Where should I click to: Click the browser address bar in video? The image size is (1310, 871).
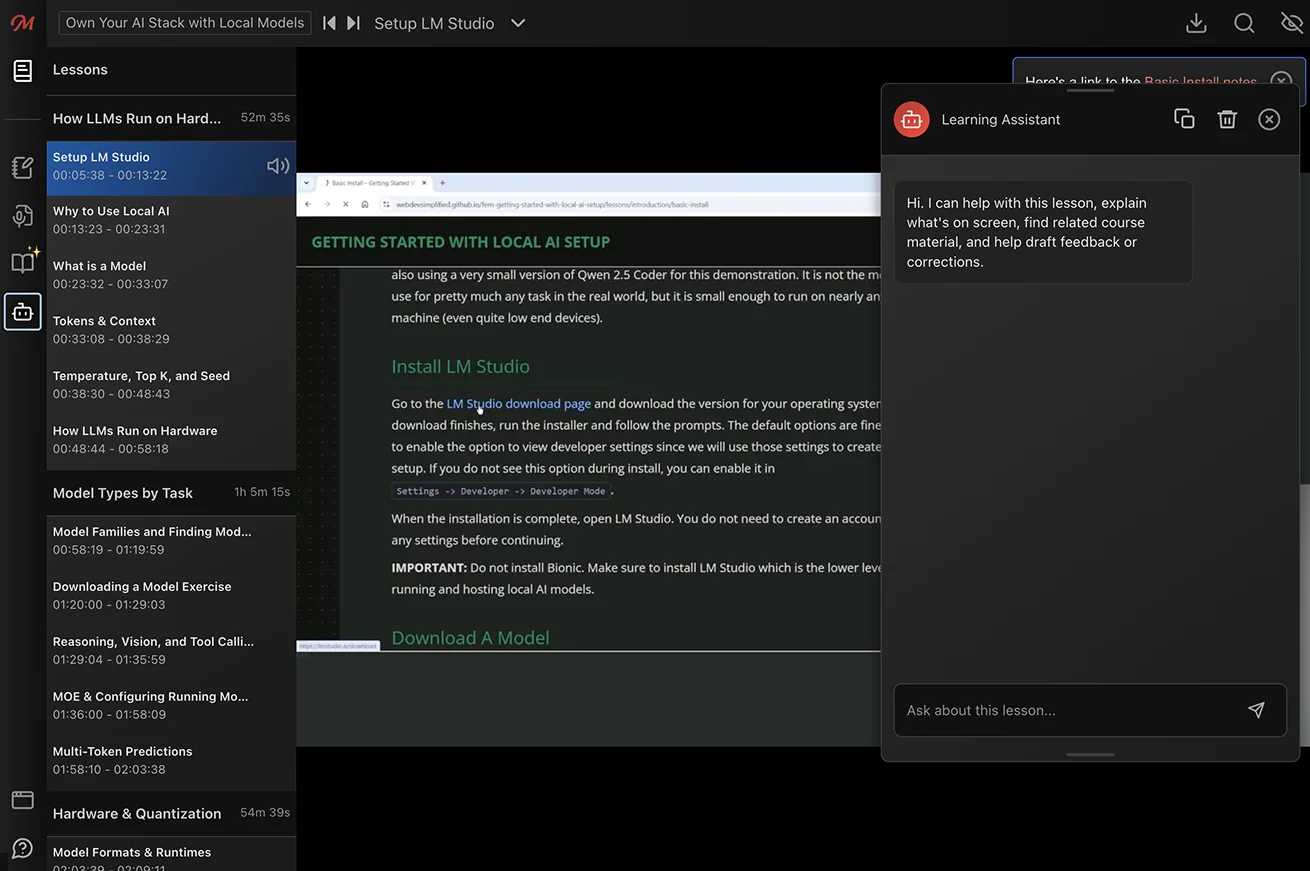point(628,204)
